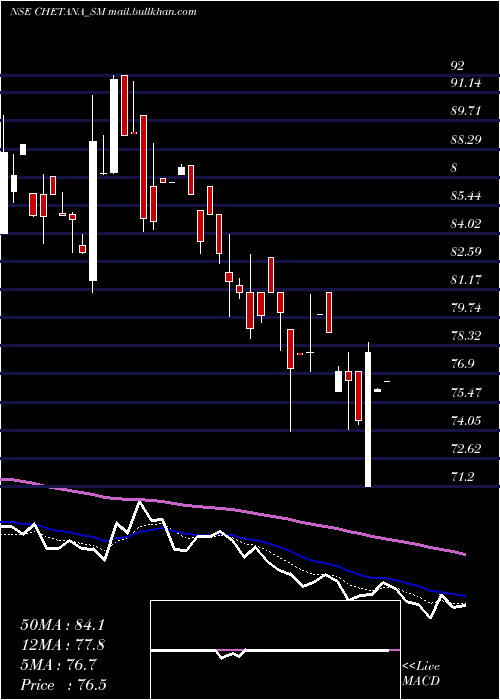Click the MACD inset chart box
The image size is (500, 700).
[x=275, y=650]
